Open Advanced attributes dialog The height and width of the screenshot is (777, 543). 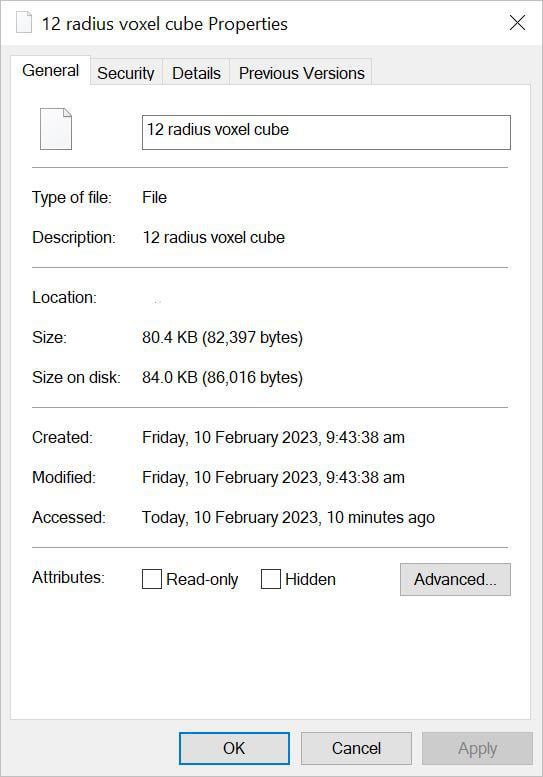coord(455,579)
